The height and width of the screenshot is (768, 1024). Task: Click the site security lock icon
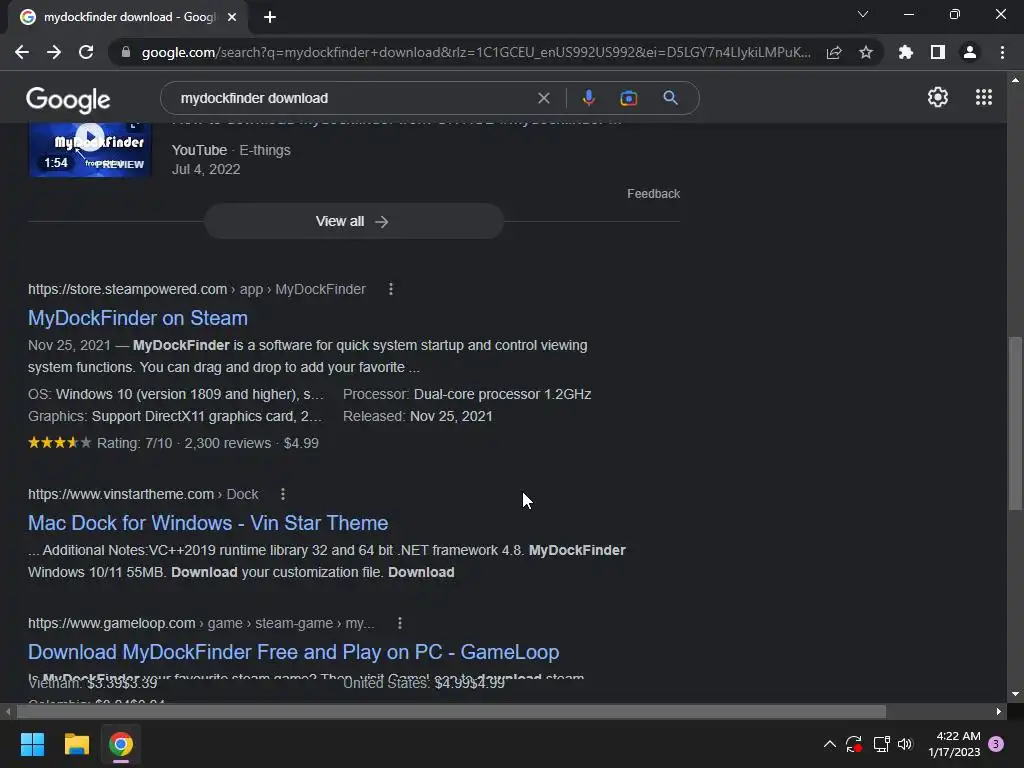(125, 52)
